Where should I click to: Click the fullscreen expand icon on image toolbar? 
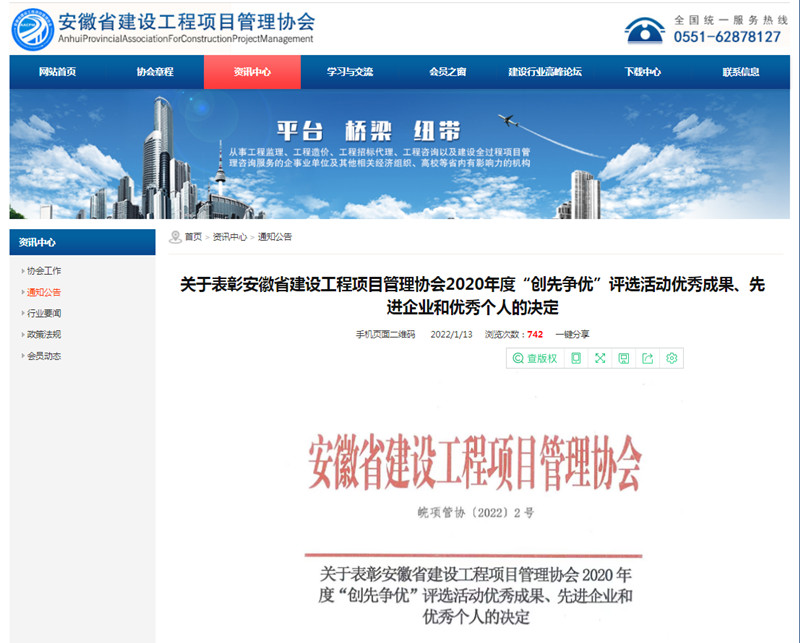600,358
